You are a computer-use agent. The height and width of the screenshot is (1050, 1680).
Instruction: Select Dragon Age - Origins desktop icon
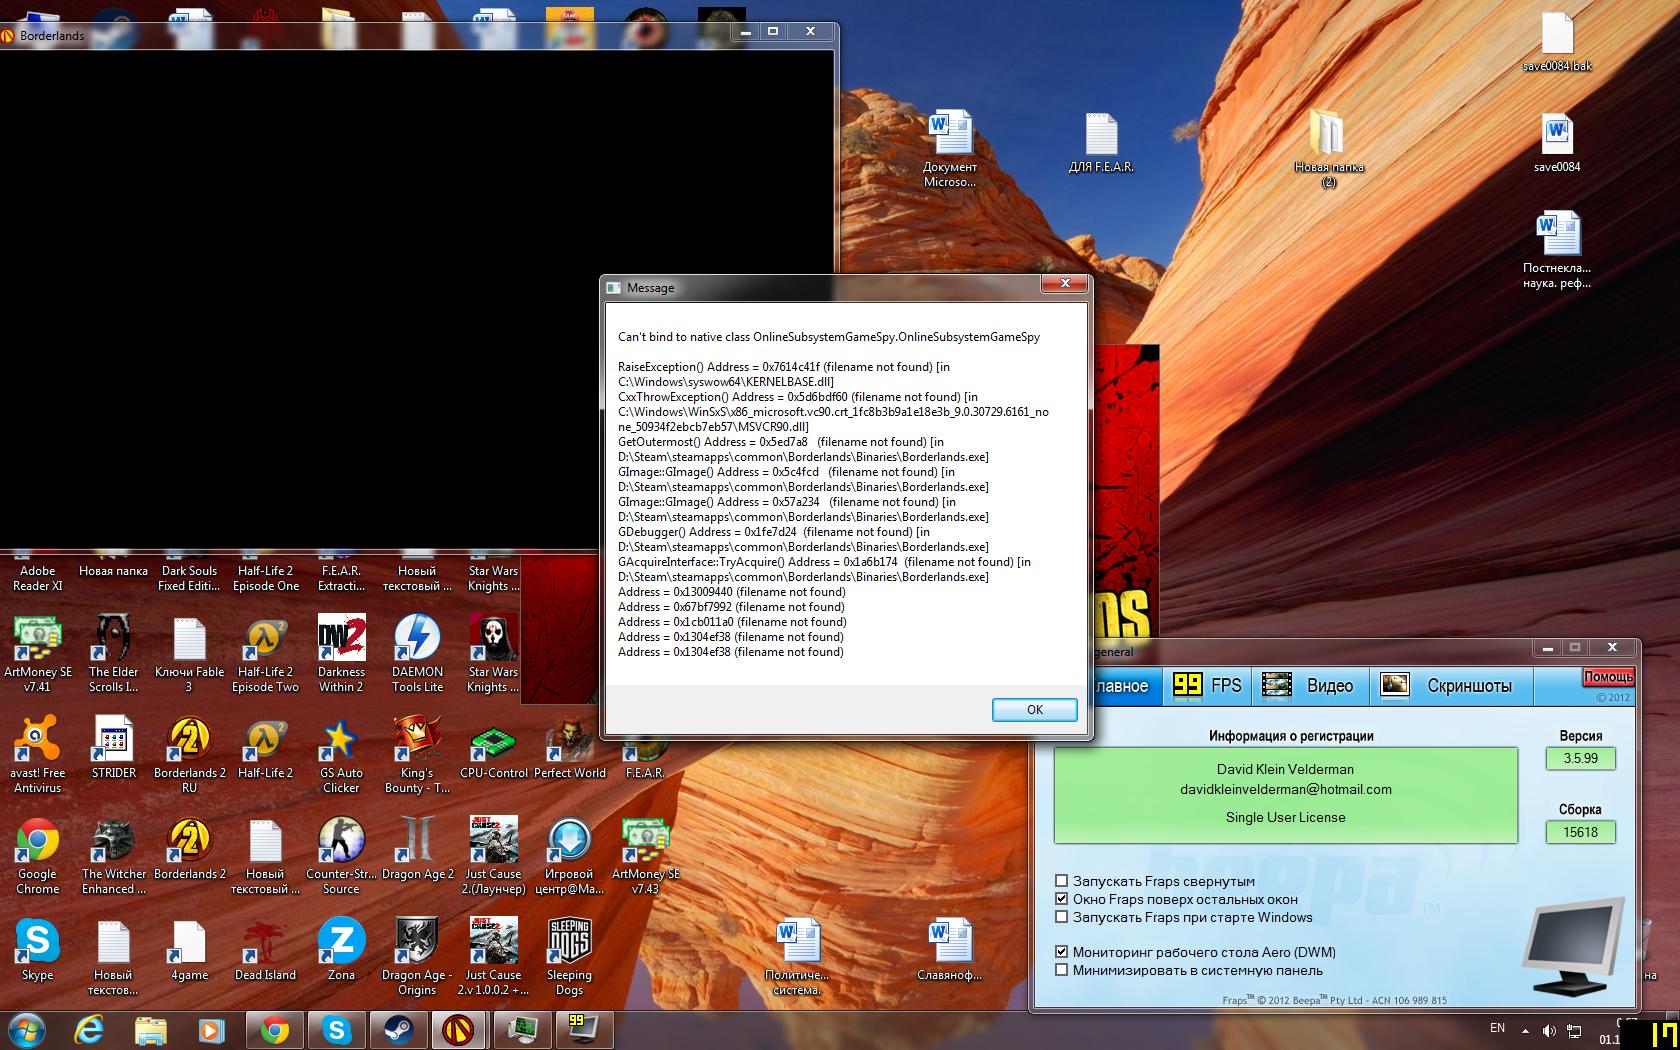[x=417, y=957]
